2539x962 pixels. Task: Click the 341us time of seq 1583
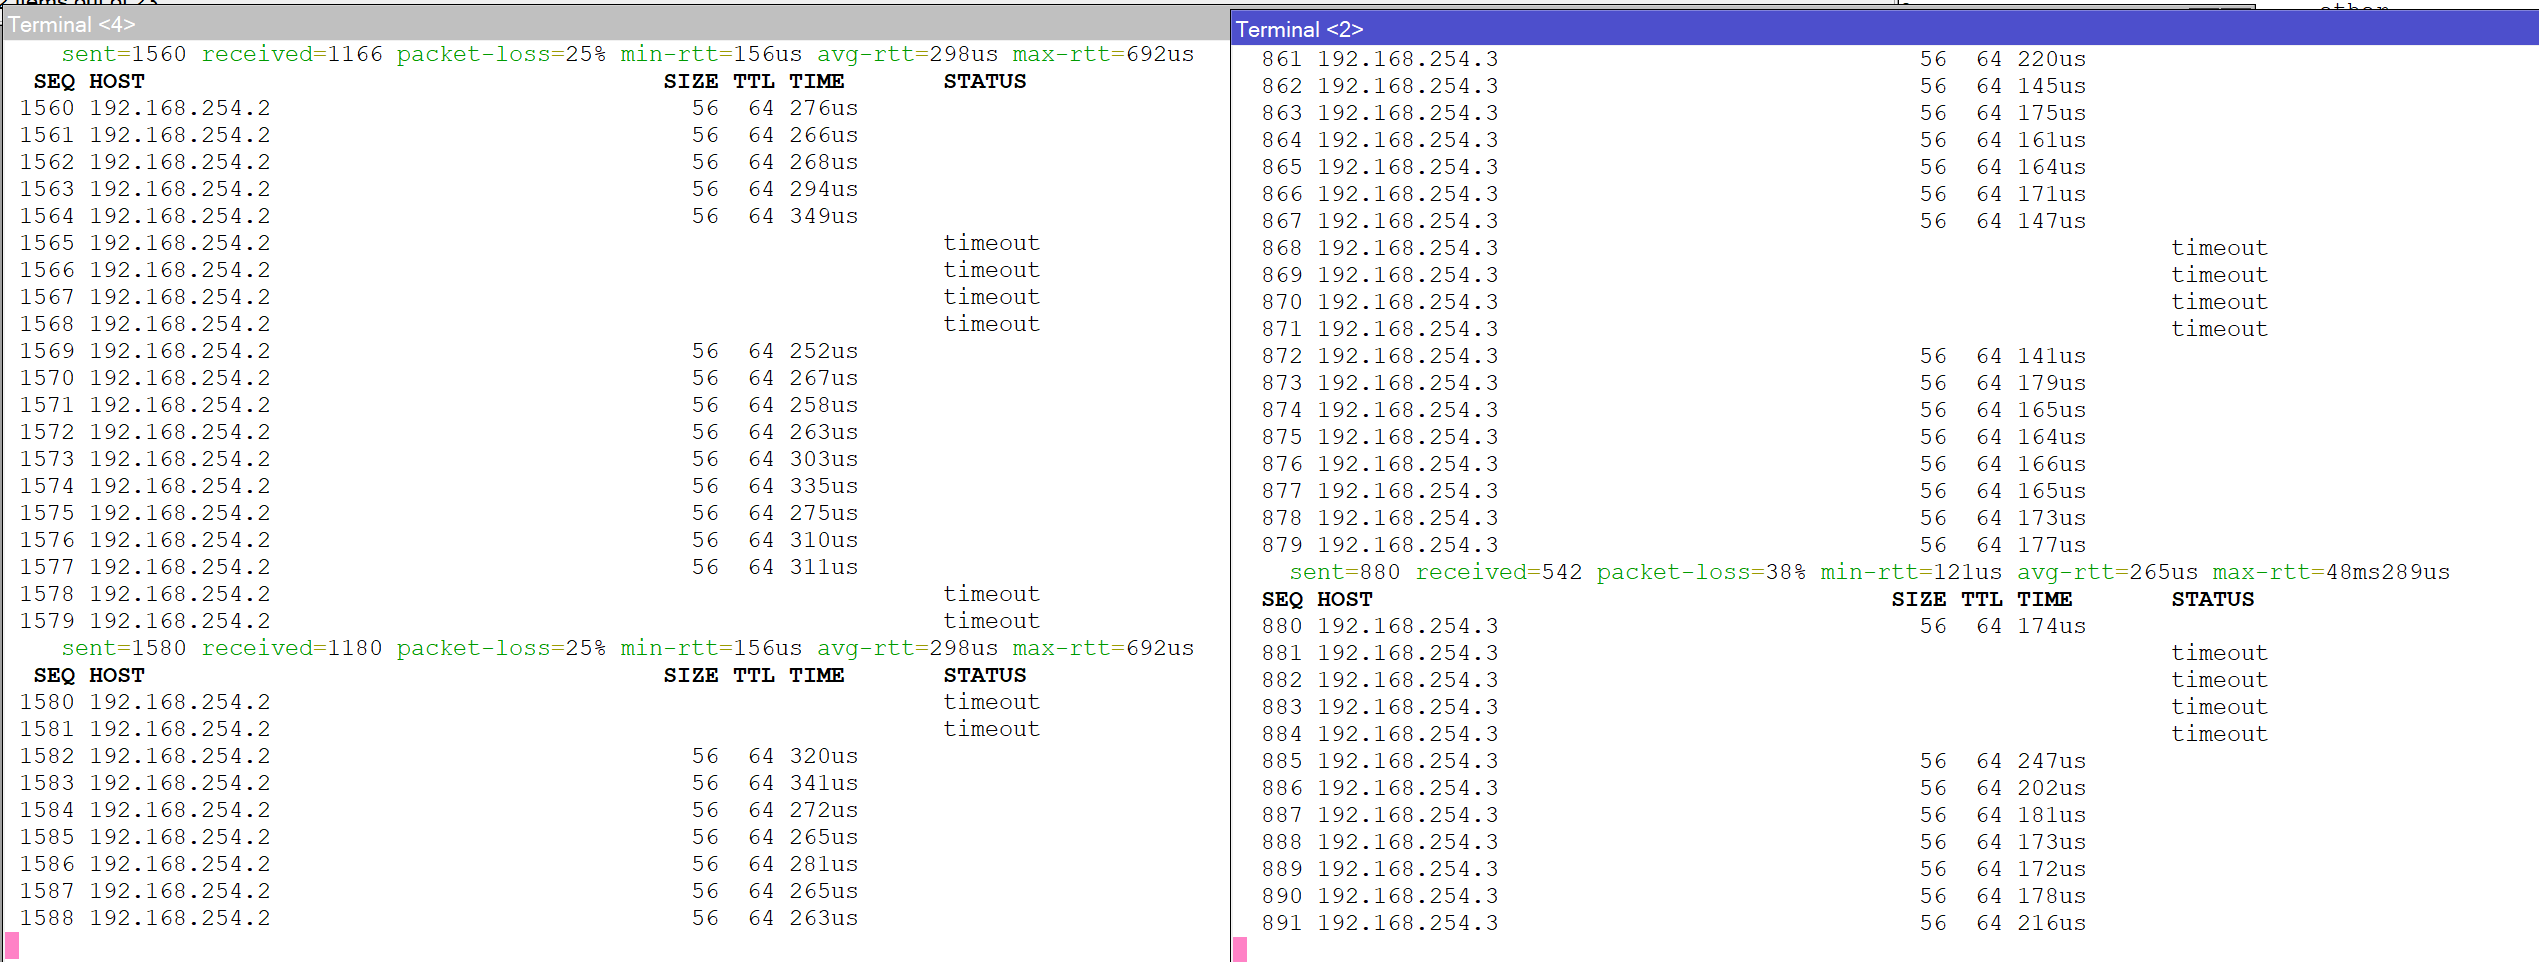click(824, 783)
